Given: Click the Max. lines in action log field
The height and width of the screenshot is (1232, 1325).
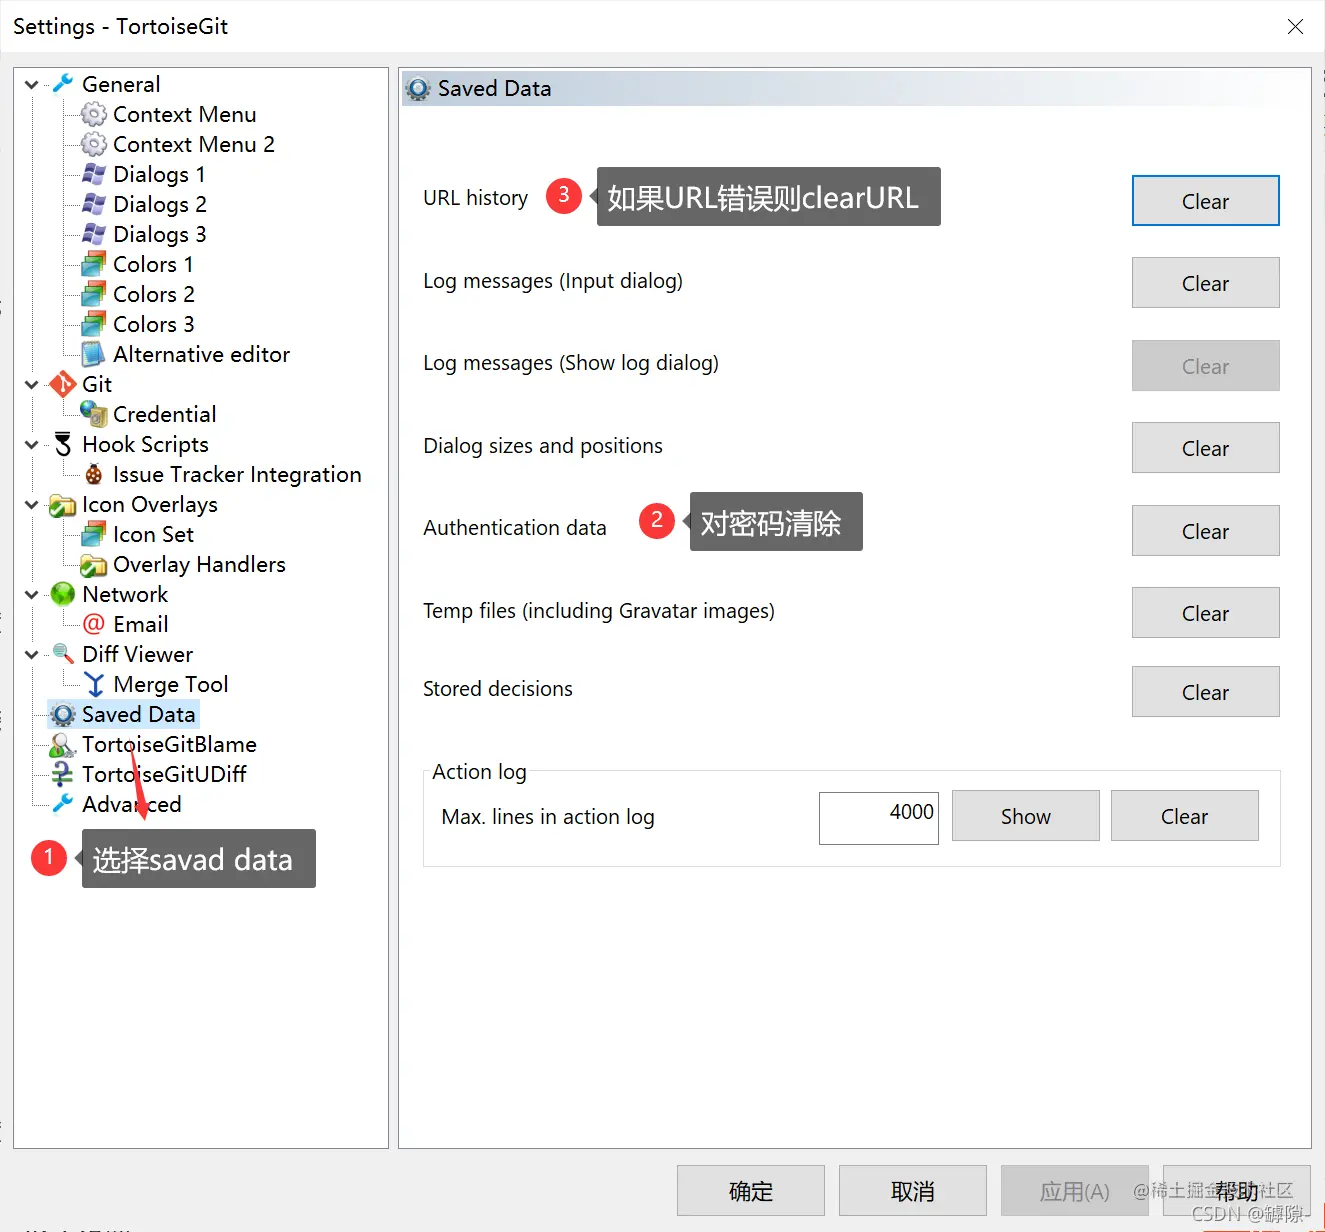Looking at the screenshot, I should [x=878, y=817].
